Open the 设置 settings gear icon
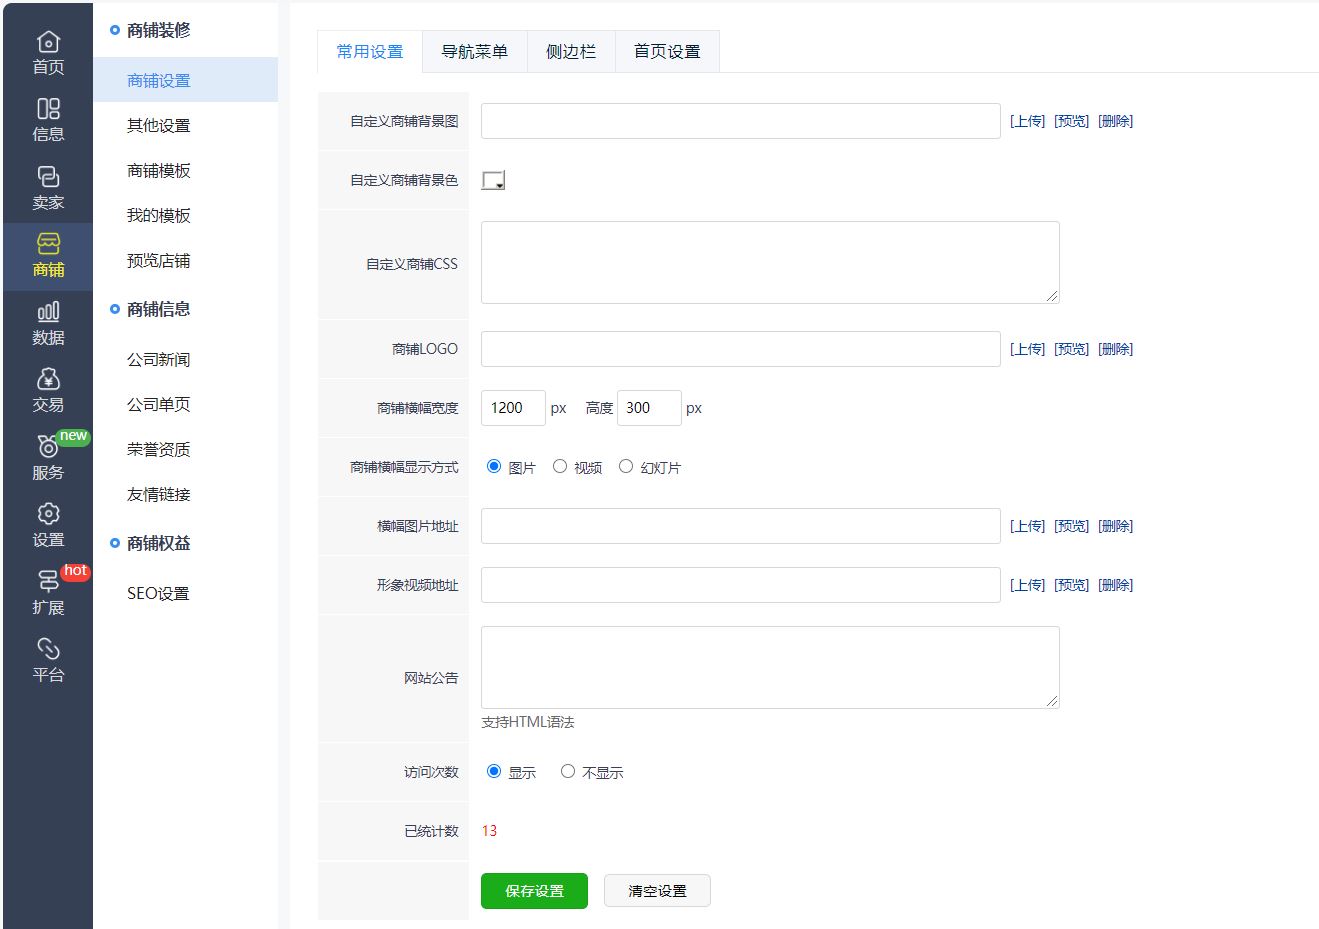The image size is (1319, 929). 48,514
